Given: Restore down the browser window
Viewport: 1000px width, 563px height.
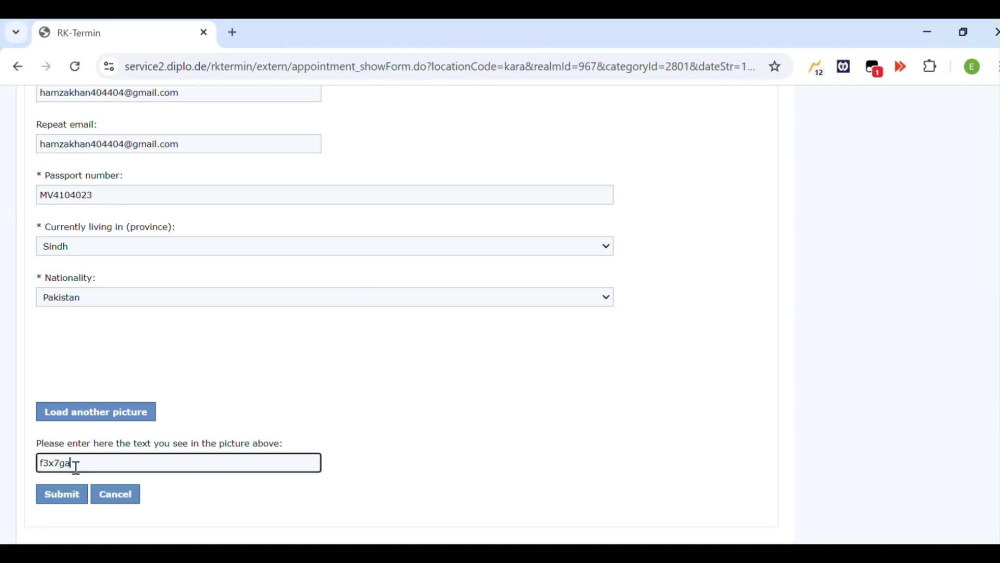Looking at the screenshot, I should [963, 32].
